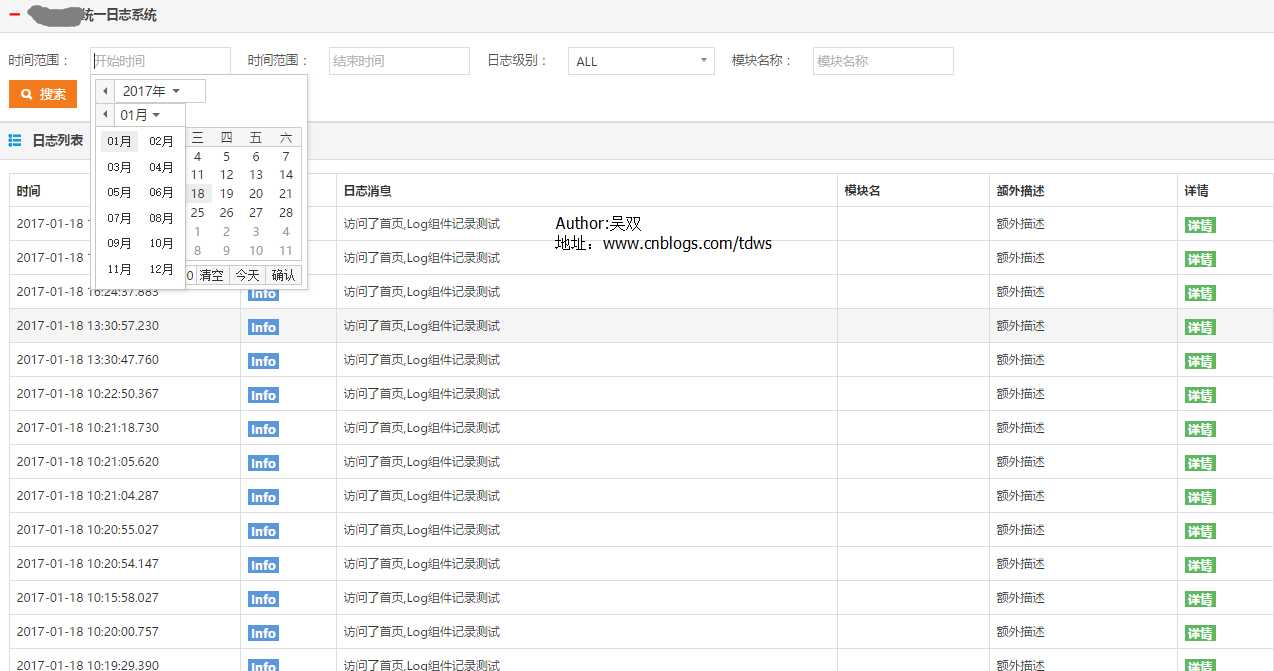Click the Info badge in the 13:30:57.230 row
This screenshot has width=1274, height=671.
point(263,327)
